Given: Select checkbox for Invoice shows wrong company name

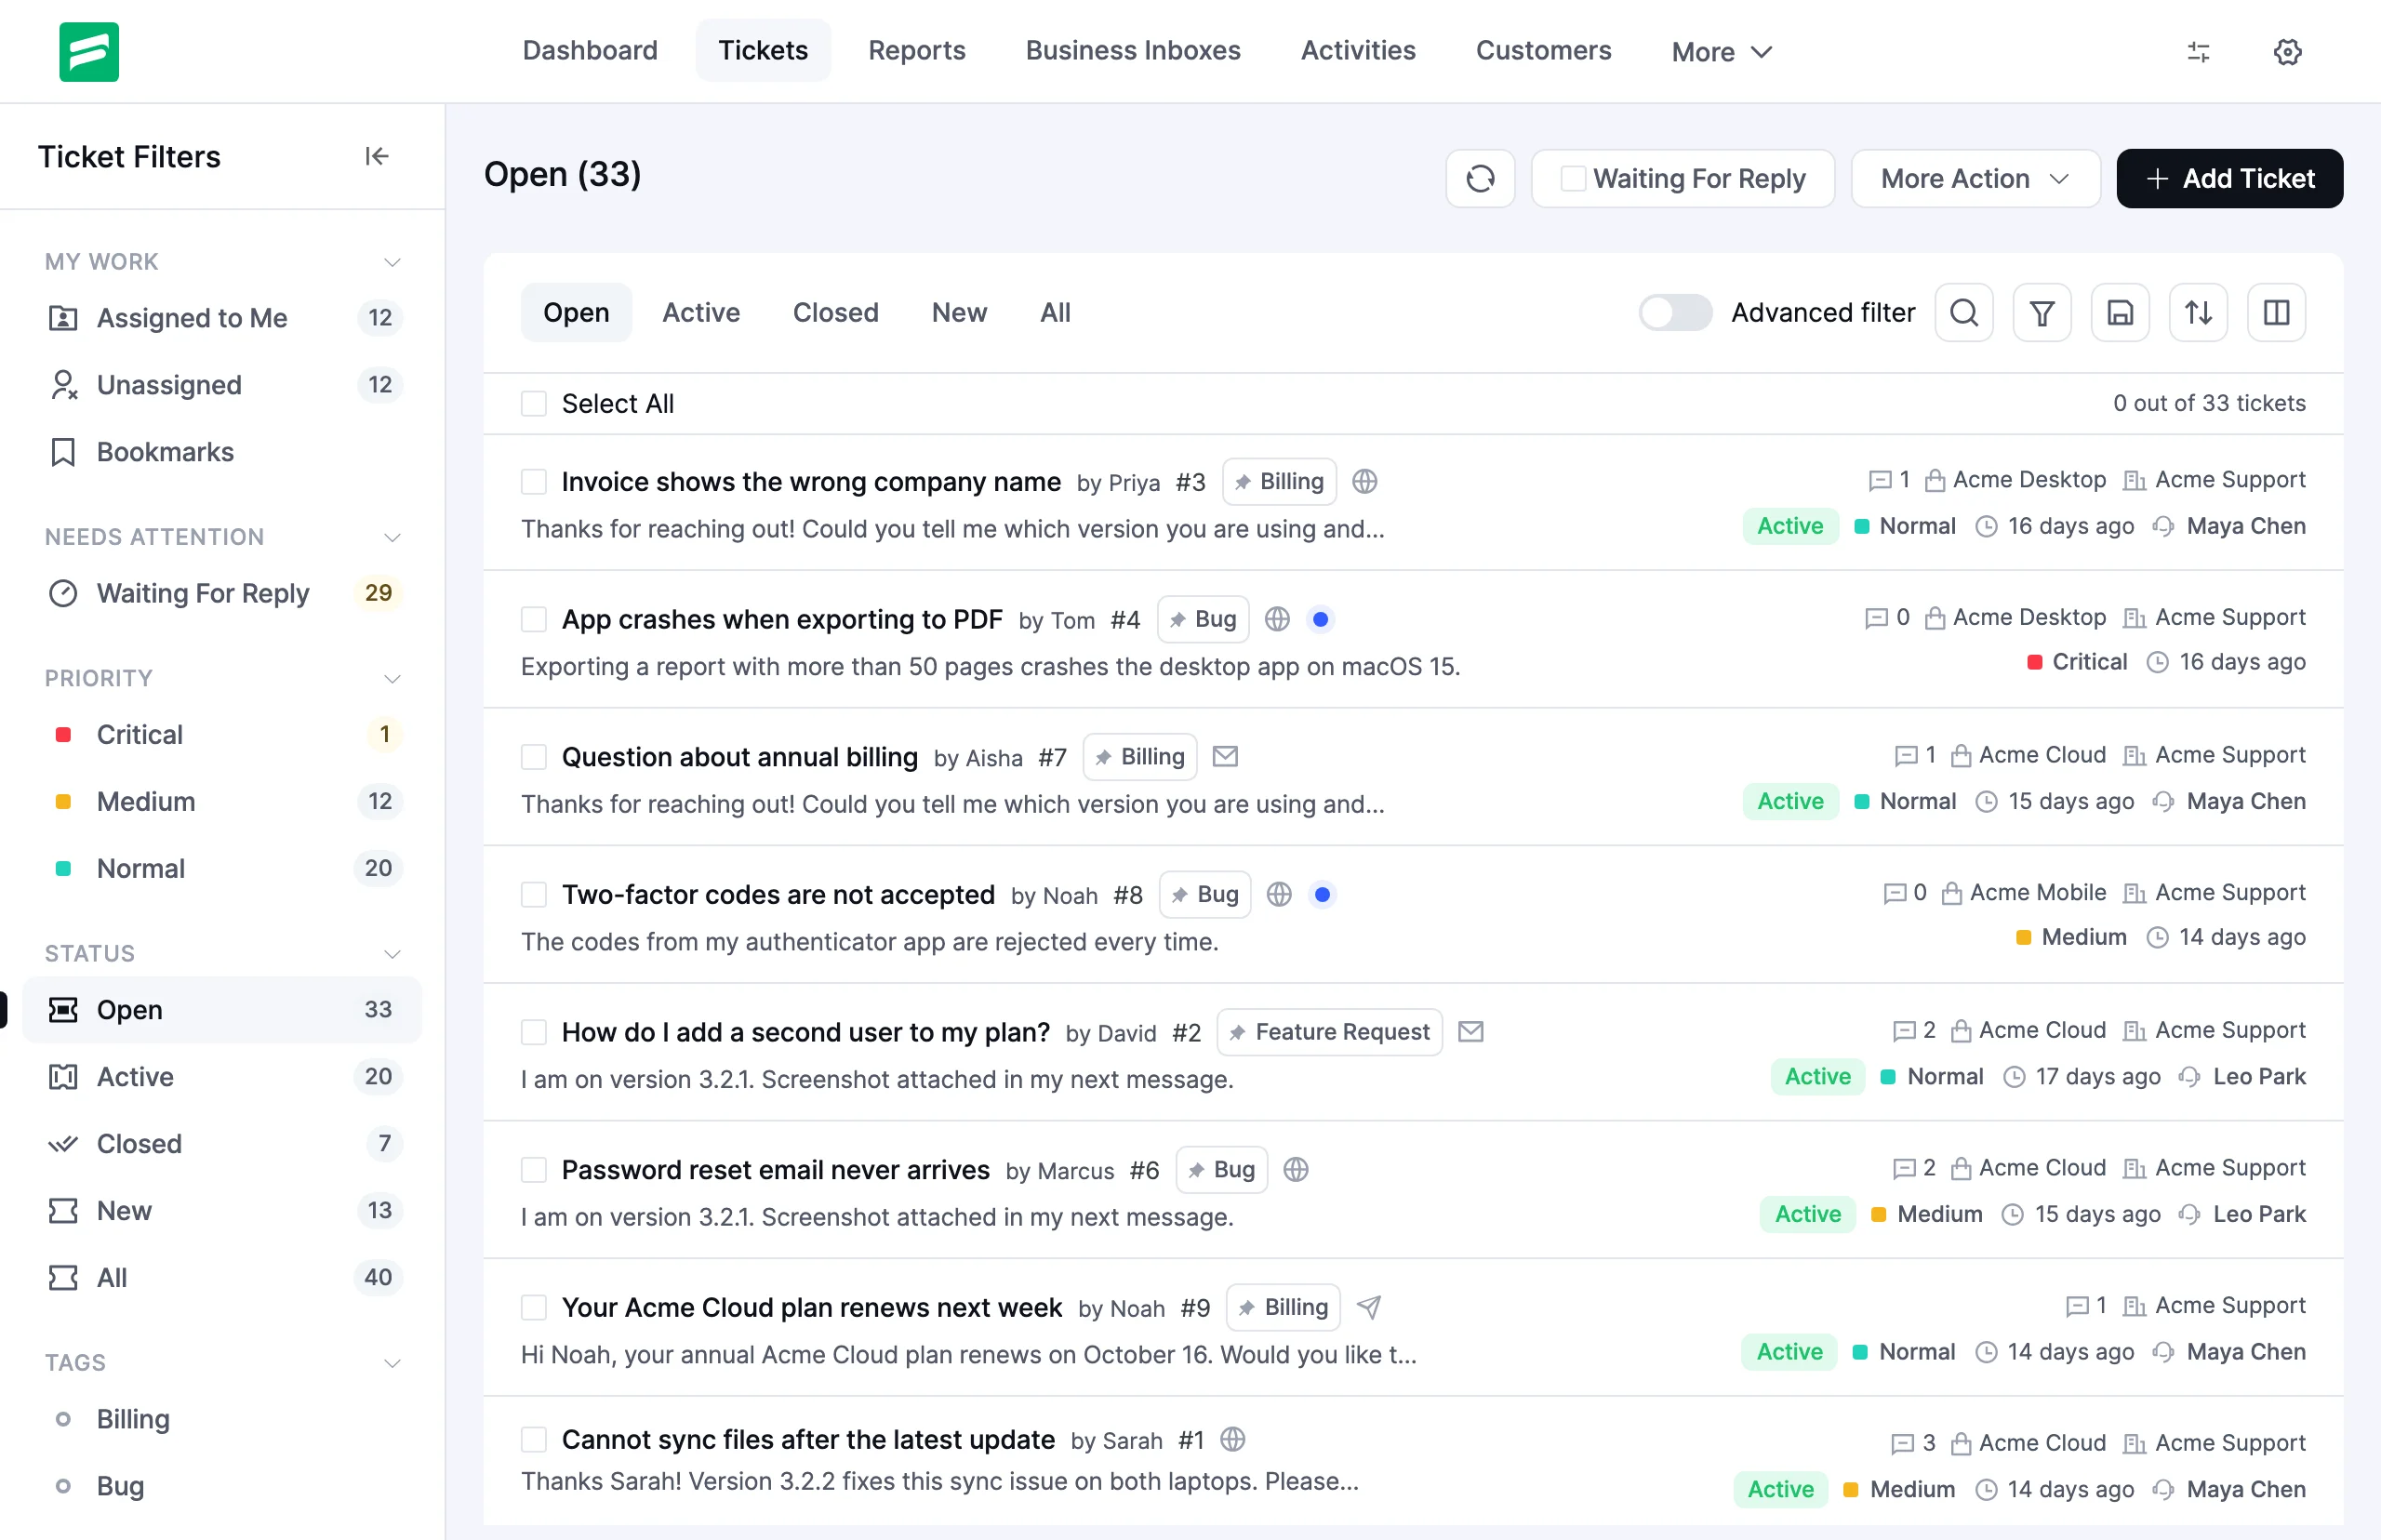Looking at the screenshot, I should pyautogui.click(x=534, y=482).
